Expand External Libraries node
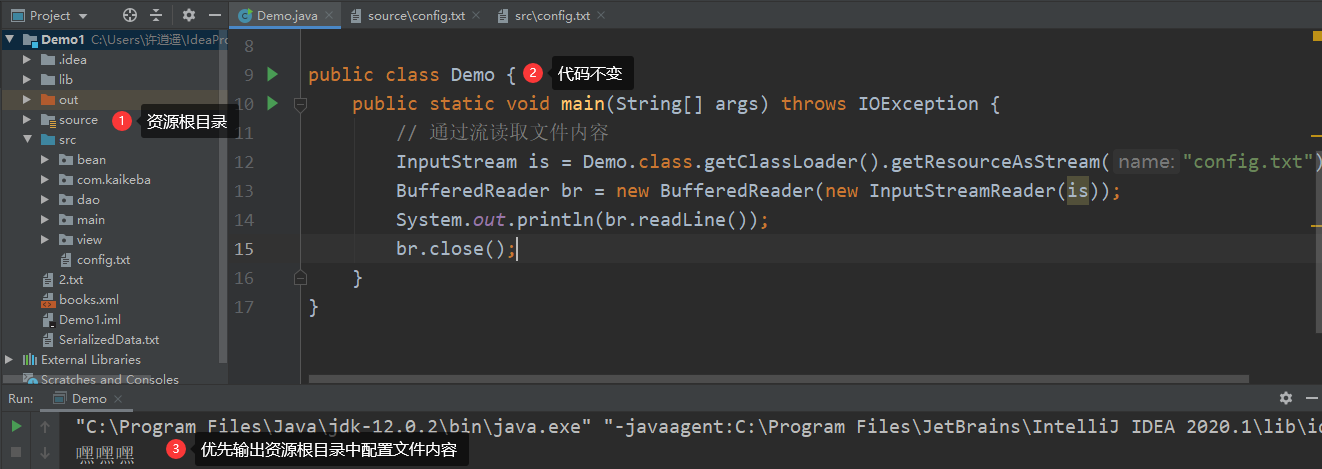Viewport: 1322px width, 469px height. tap(10, 360)
